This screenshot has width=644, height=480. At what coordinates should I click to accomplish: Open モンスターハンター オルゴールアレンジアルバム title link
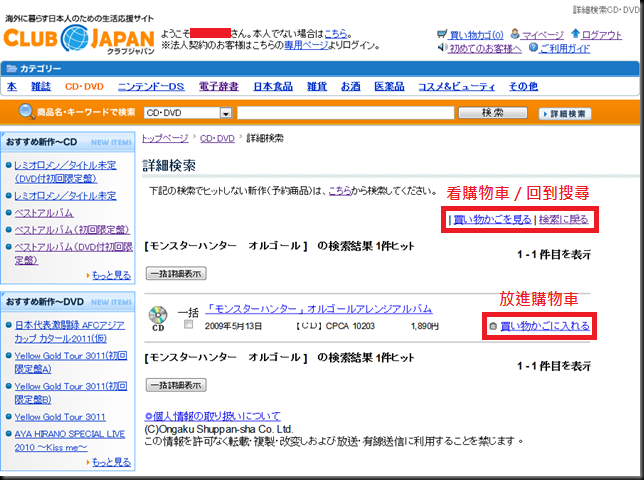pos(319,309)
